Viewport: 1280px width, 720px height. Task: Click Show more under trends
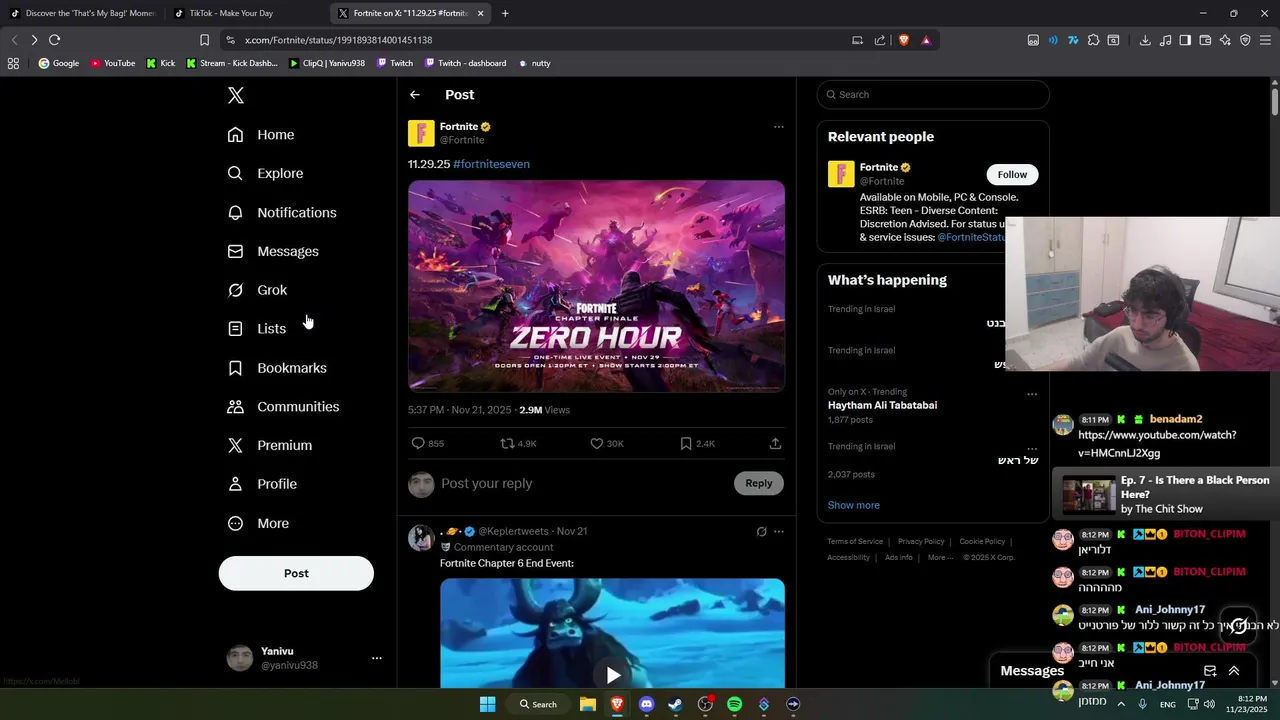point(854,505)
